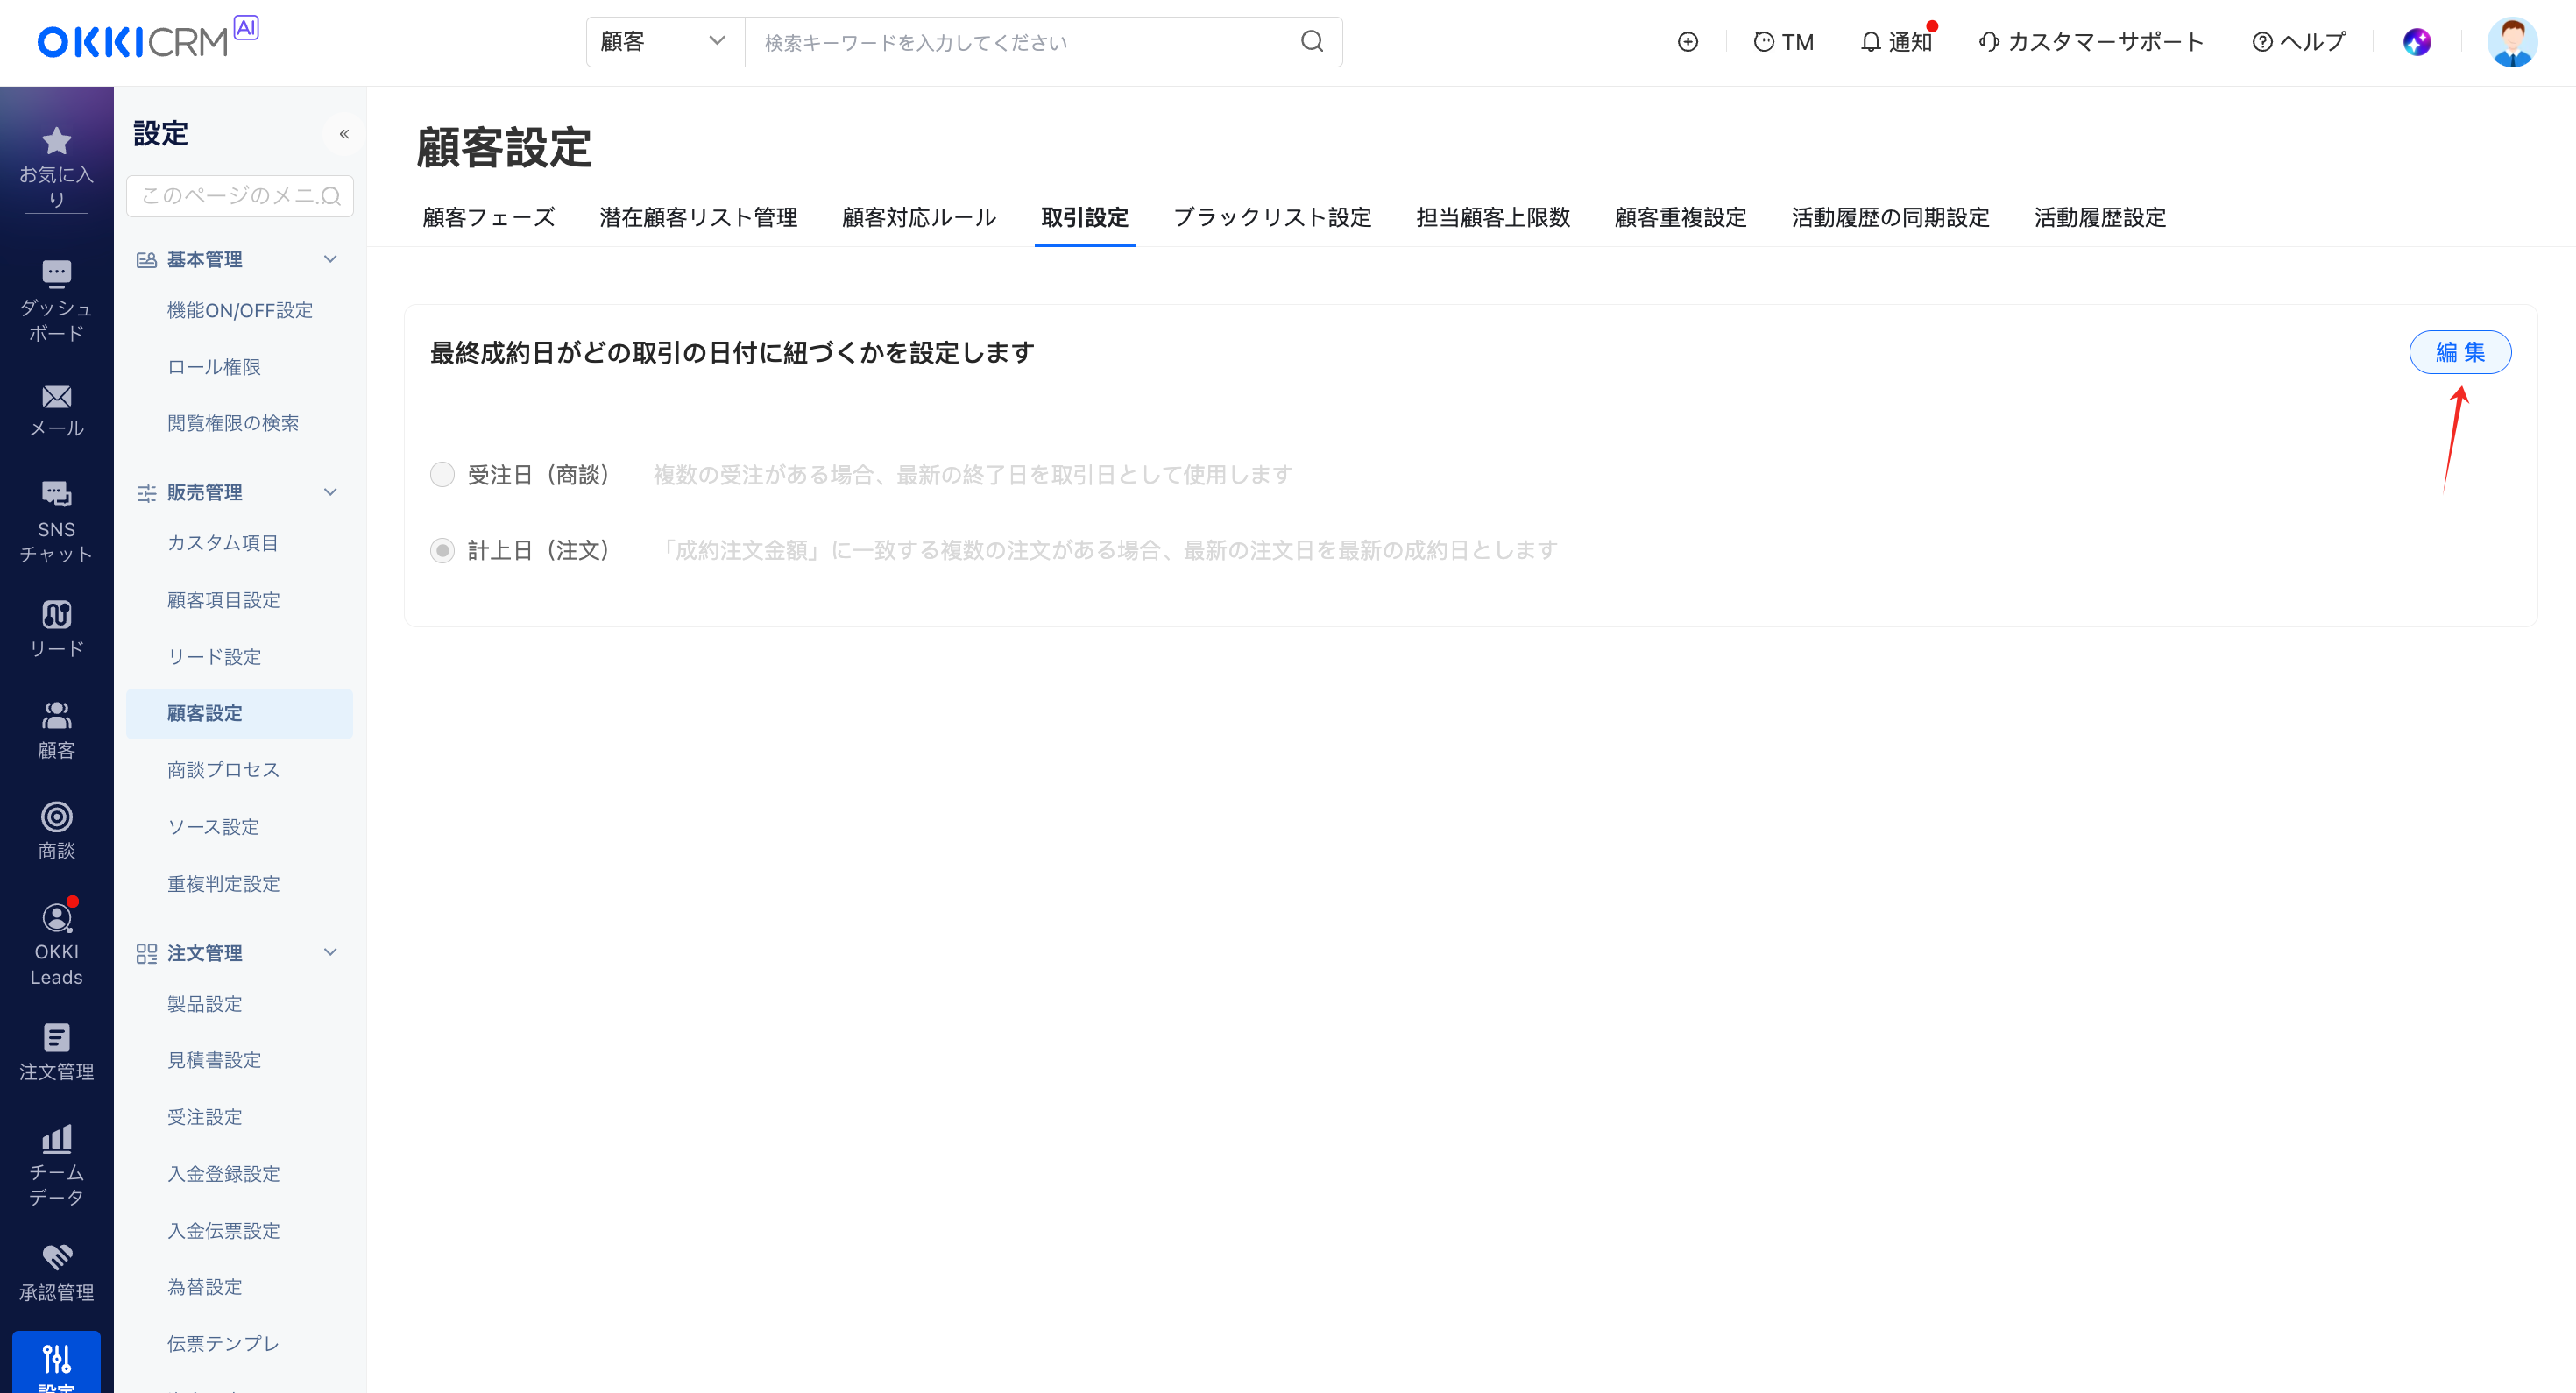2576x1393 pixels.
Task: Switch to 担当顧客上限数 tab
Action: pos(1493,218)
